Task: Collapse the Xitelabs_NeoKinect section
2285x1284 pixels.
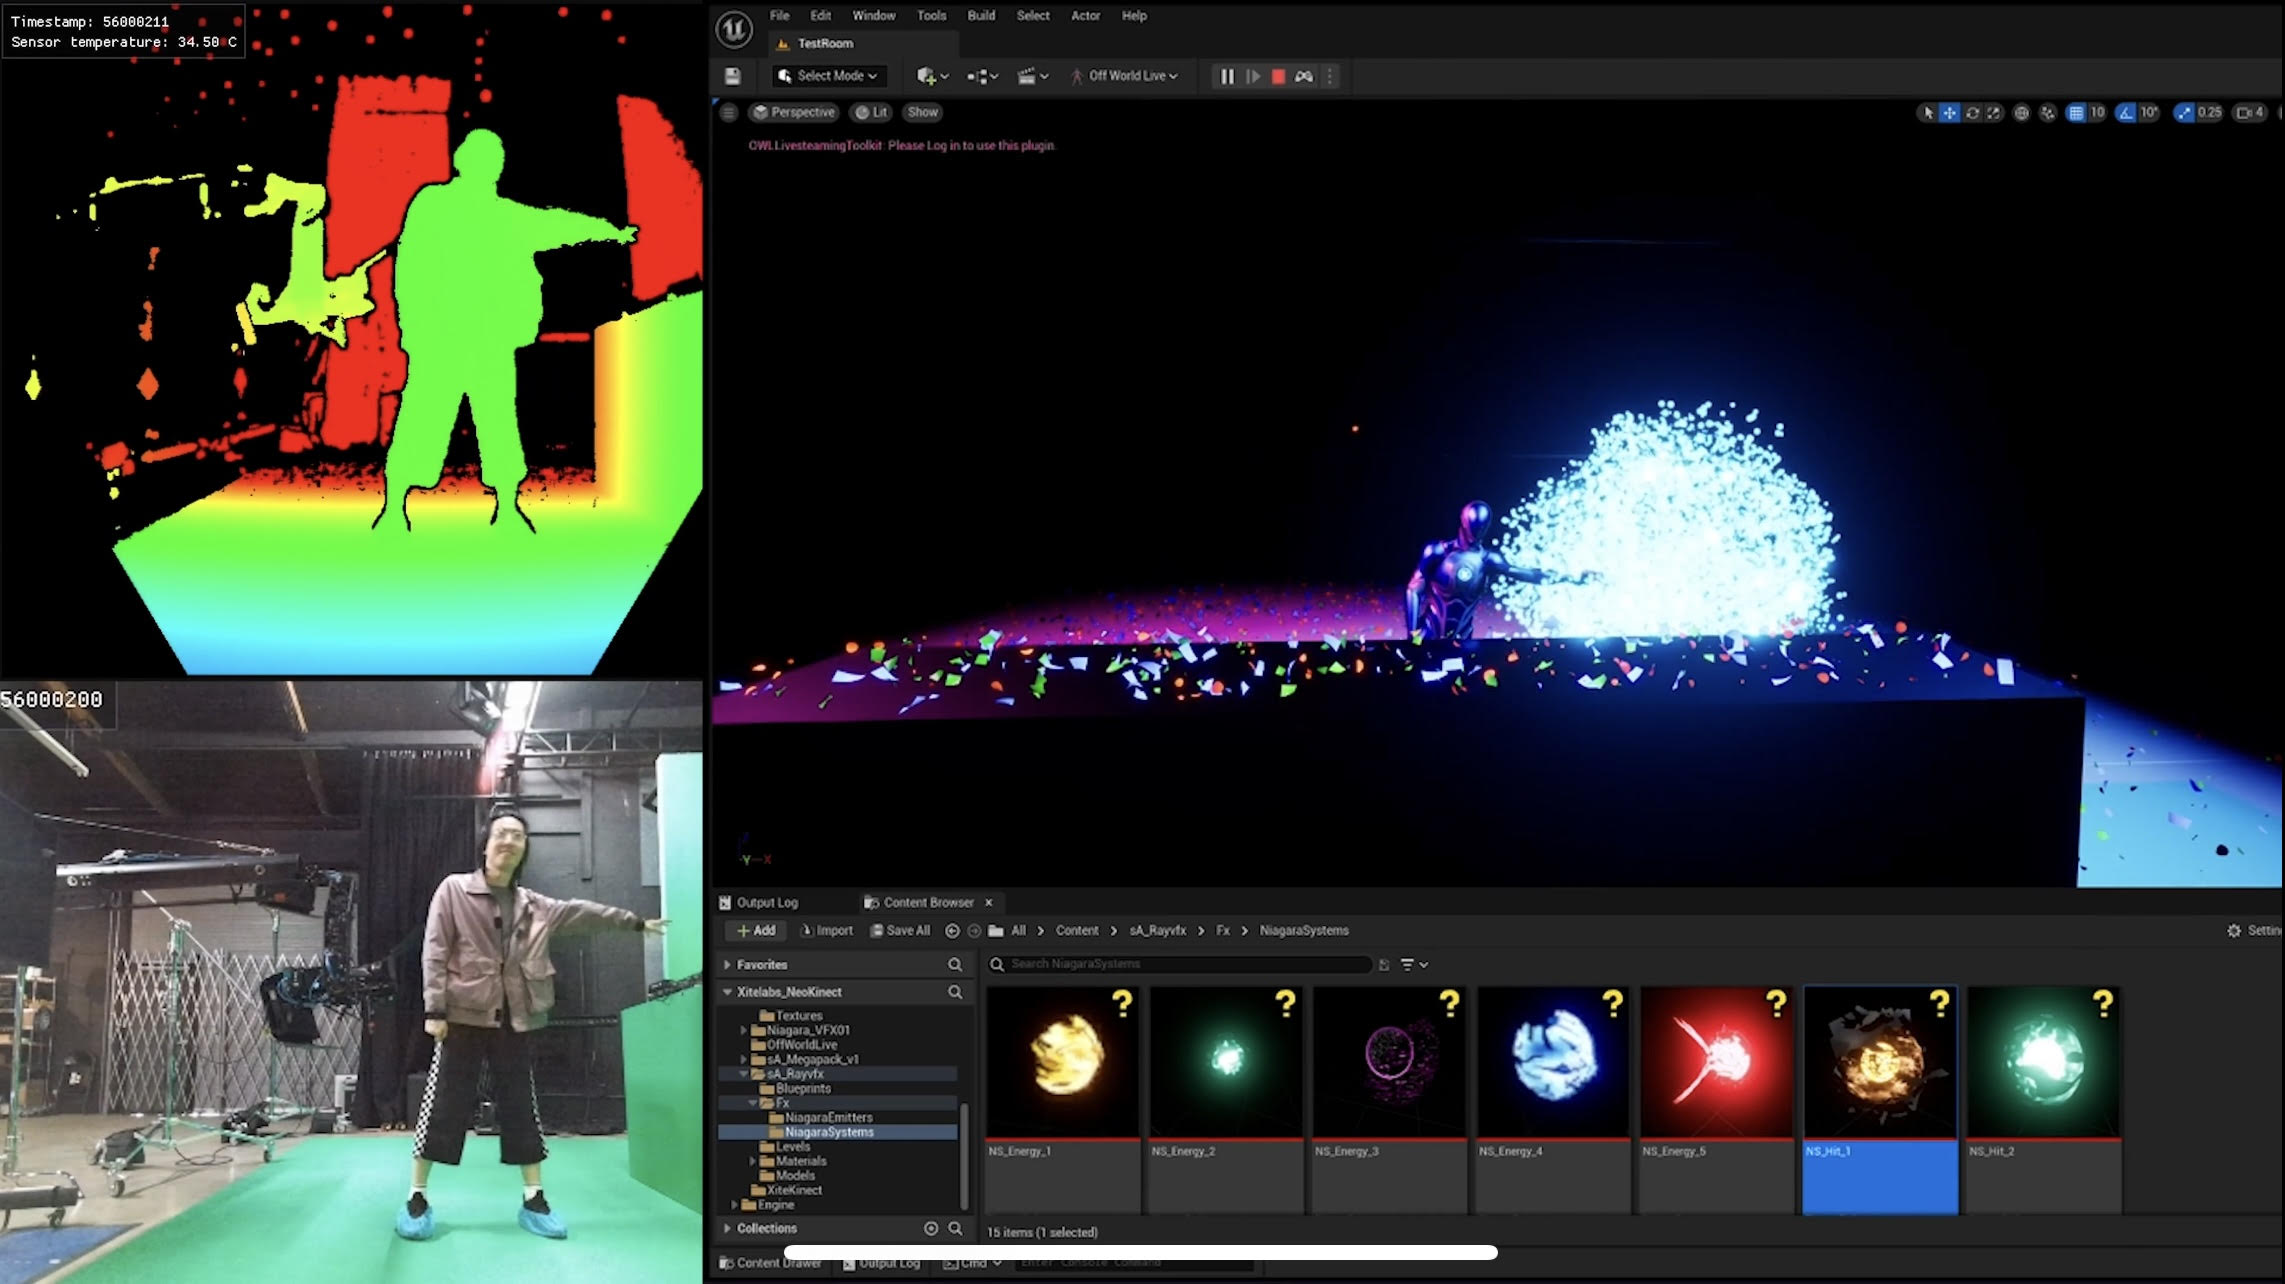Action: (x=727, y=992)
